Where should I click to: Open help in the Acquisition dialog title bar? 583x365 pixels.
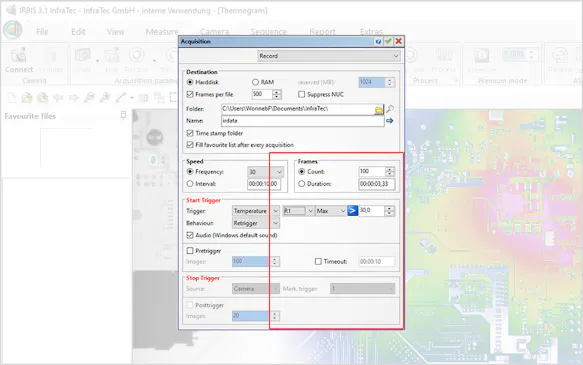(378, 41)
